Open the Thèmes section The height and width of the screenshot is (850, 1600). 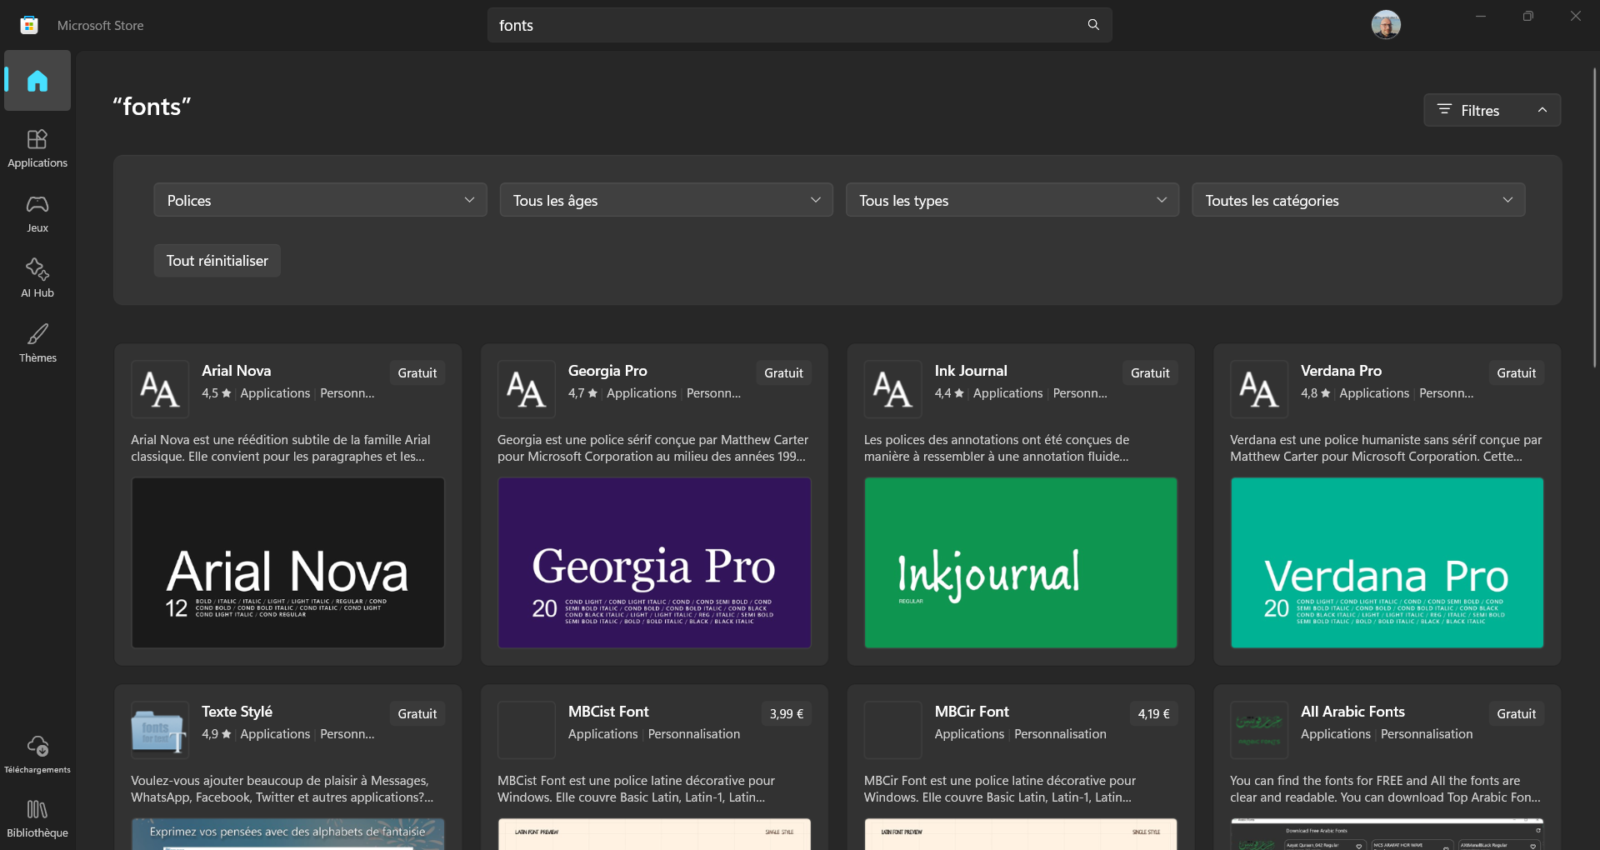37,343
